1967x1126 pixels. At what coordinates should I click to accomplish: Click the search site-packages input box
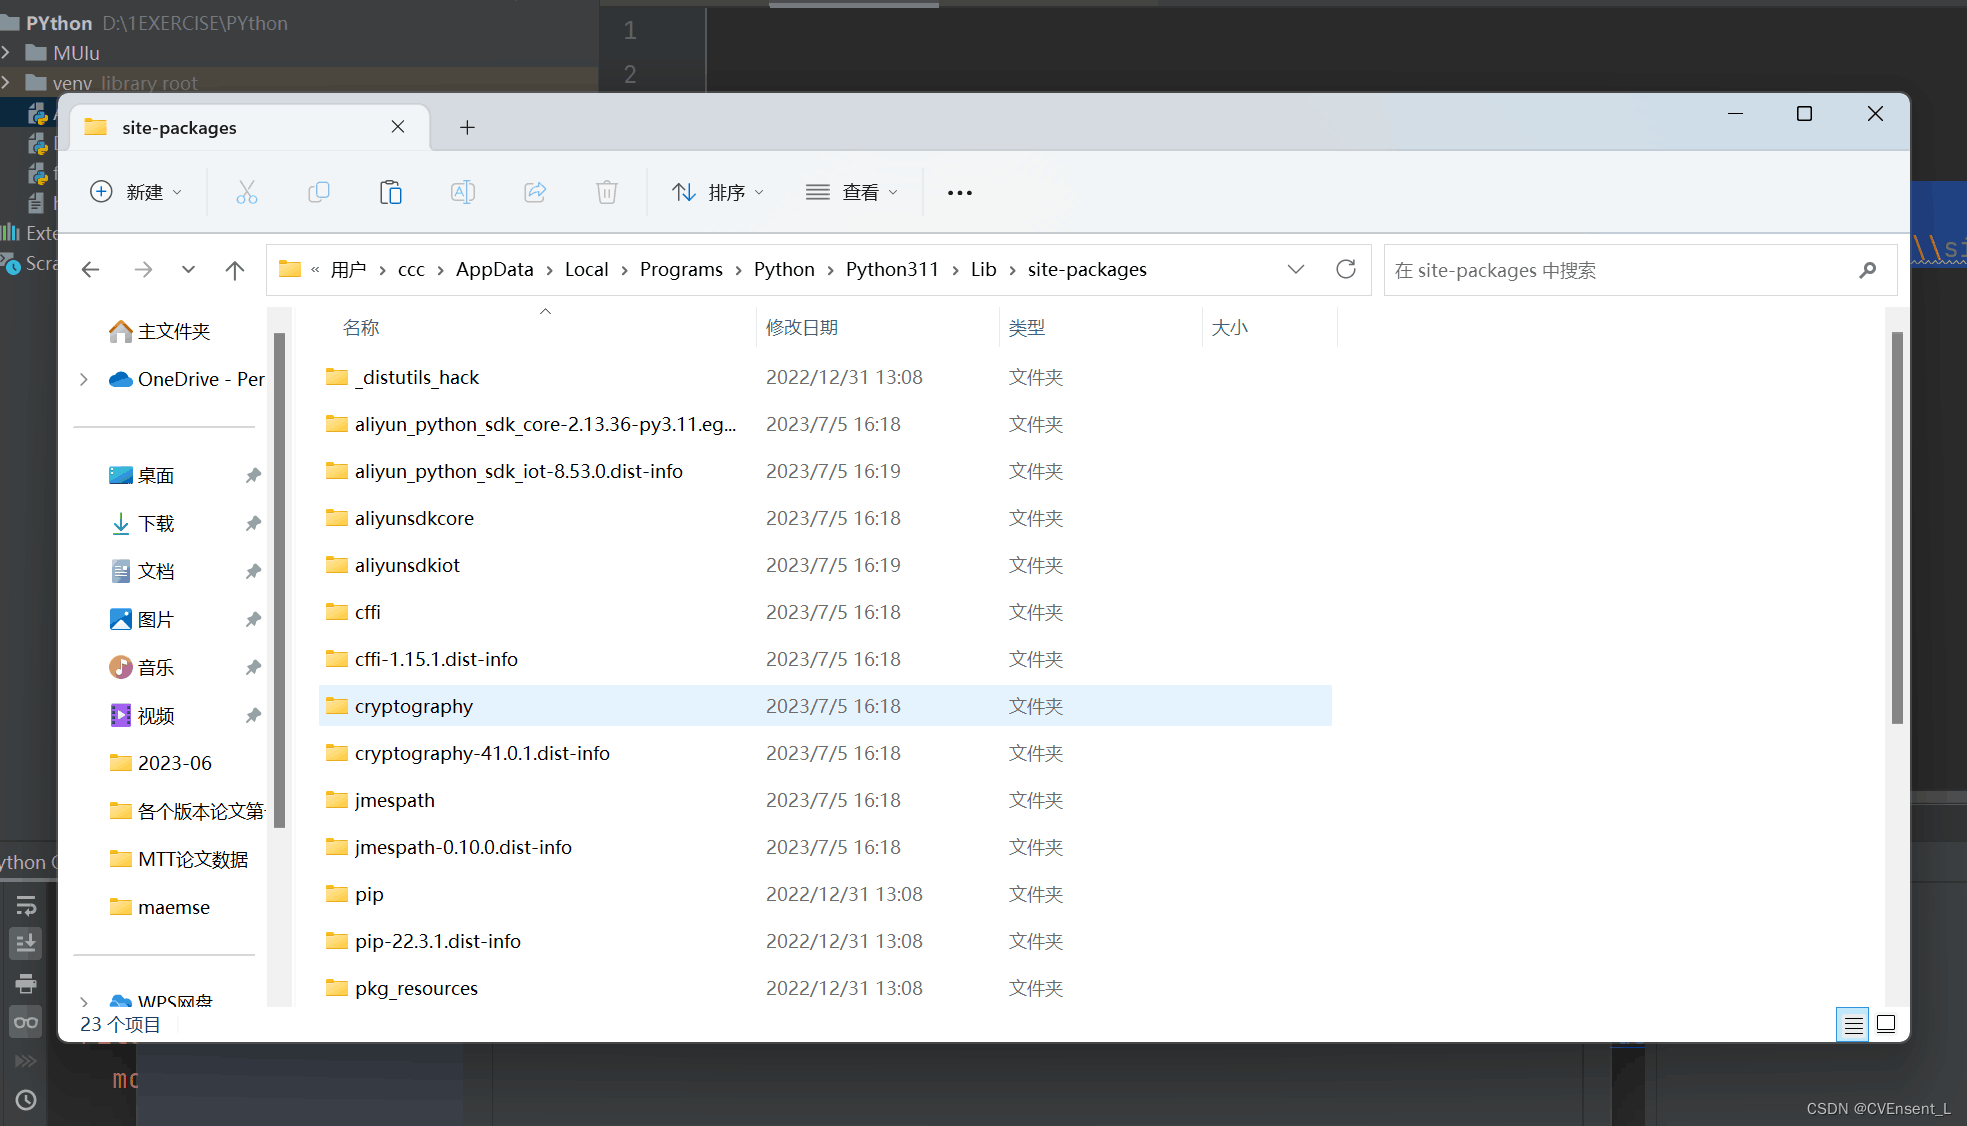tap(1620, 270)
